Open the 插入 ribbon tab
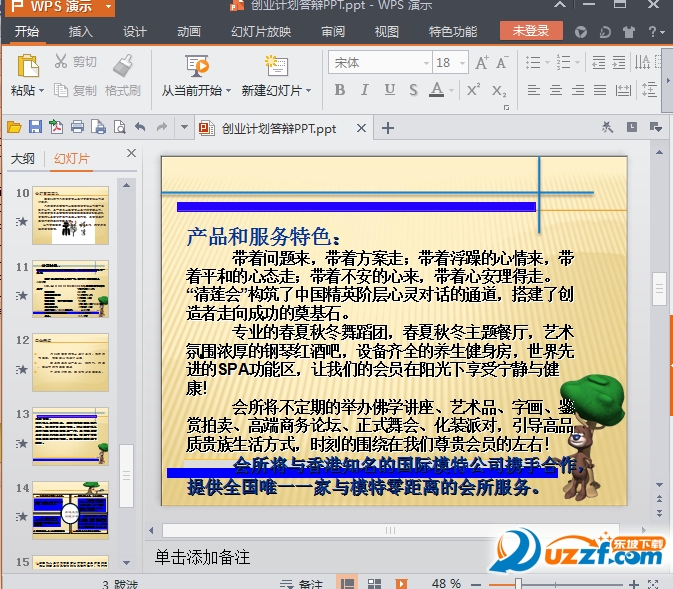This screenshot has height=589, width=673. [x=80, y=31]
